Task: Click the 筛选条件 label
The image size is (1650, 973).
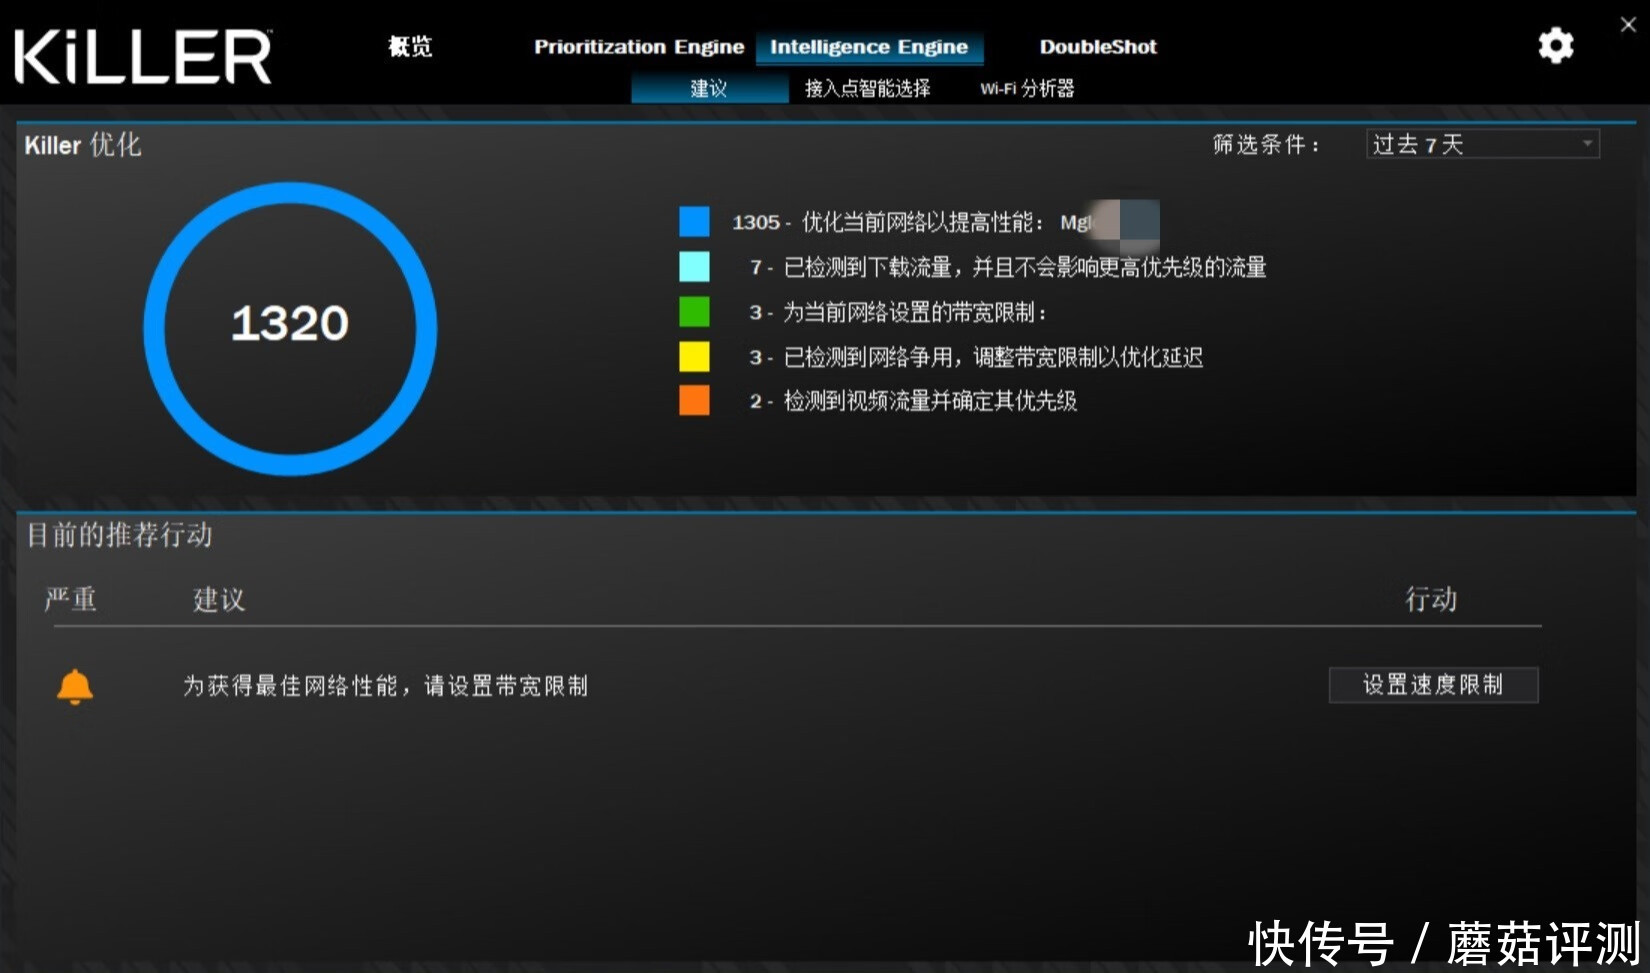Action: pyautogui.click(x=1267, y=145)
